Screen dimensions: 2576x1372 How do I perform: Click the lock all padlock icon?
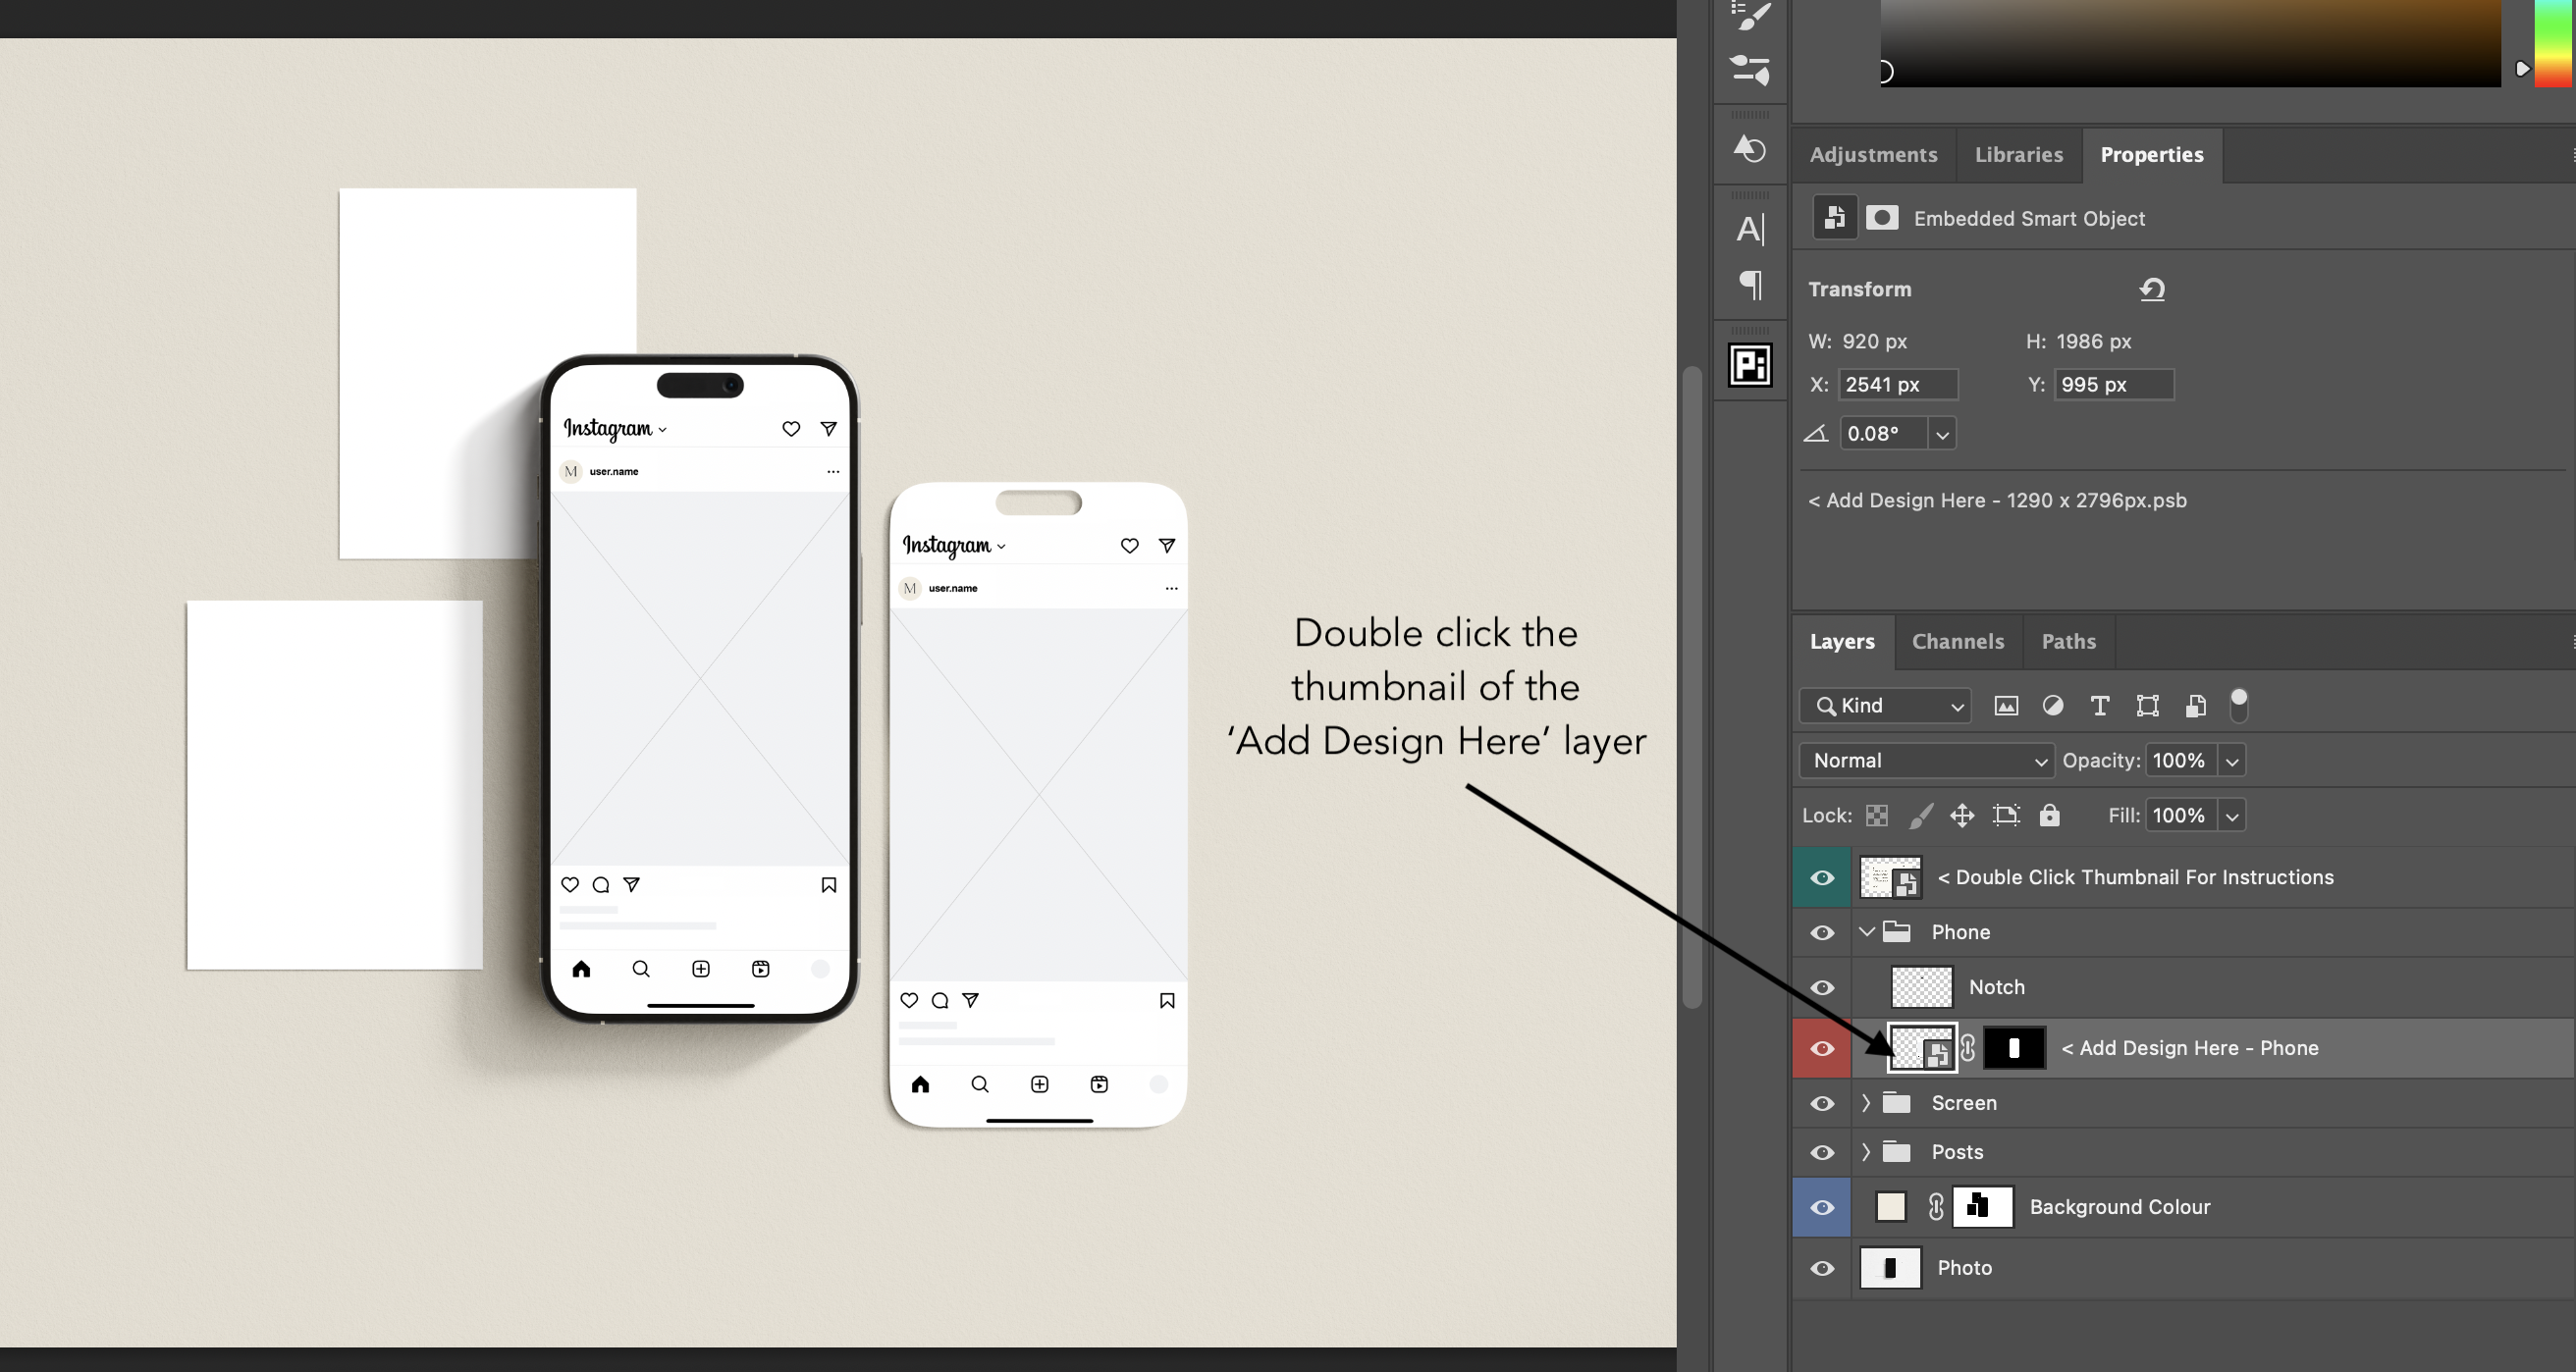(2049, 816)
